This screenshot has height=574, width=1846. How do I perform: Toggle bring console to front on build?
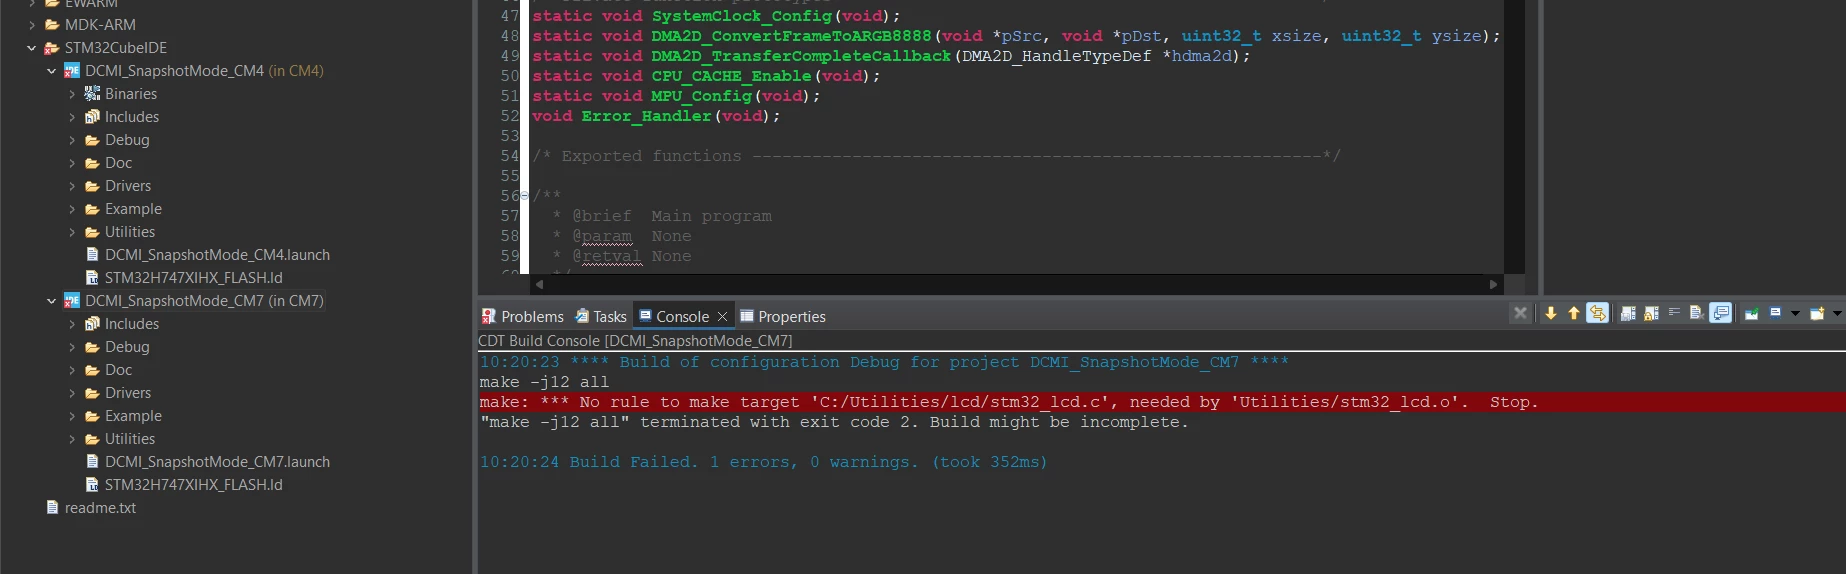click(x=1720, y=313)
